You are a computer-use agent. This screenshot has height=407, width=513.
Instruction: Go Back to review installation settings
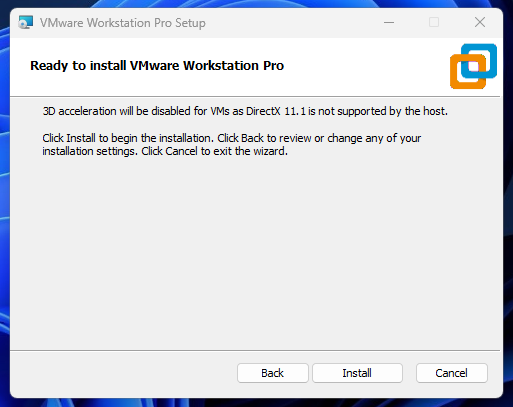pyautogui.click(x=272, y=373)
